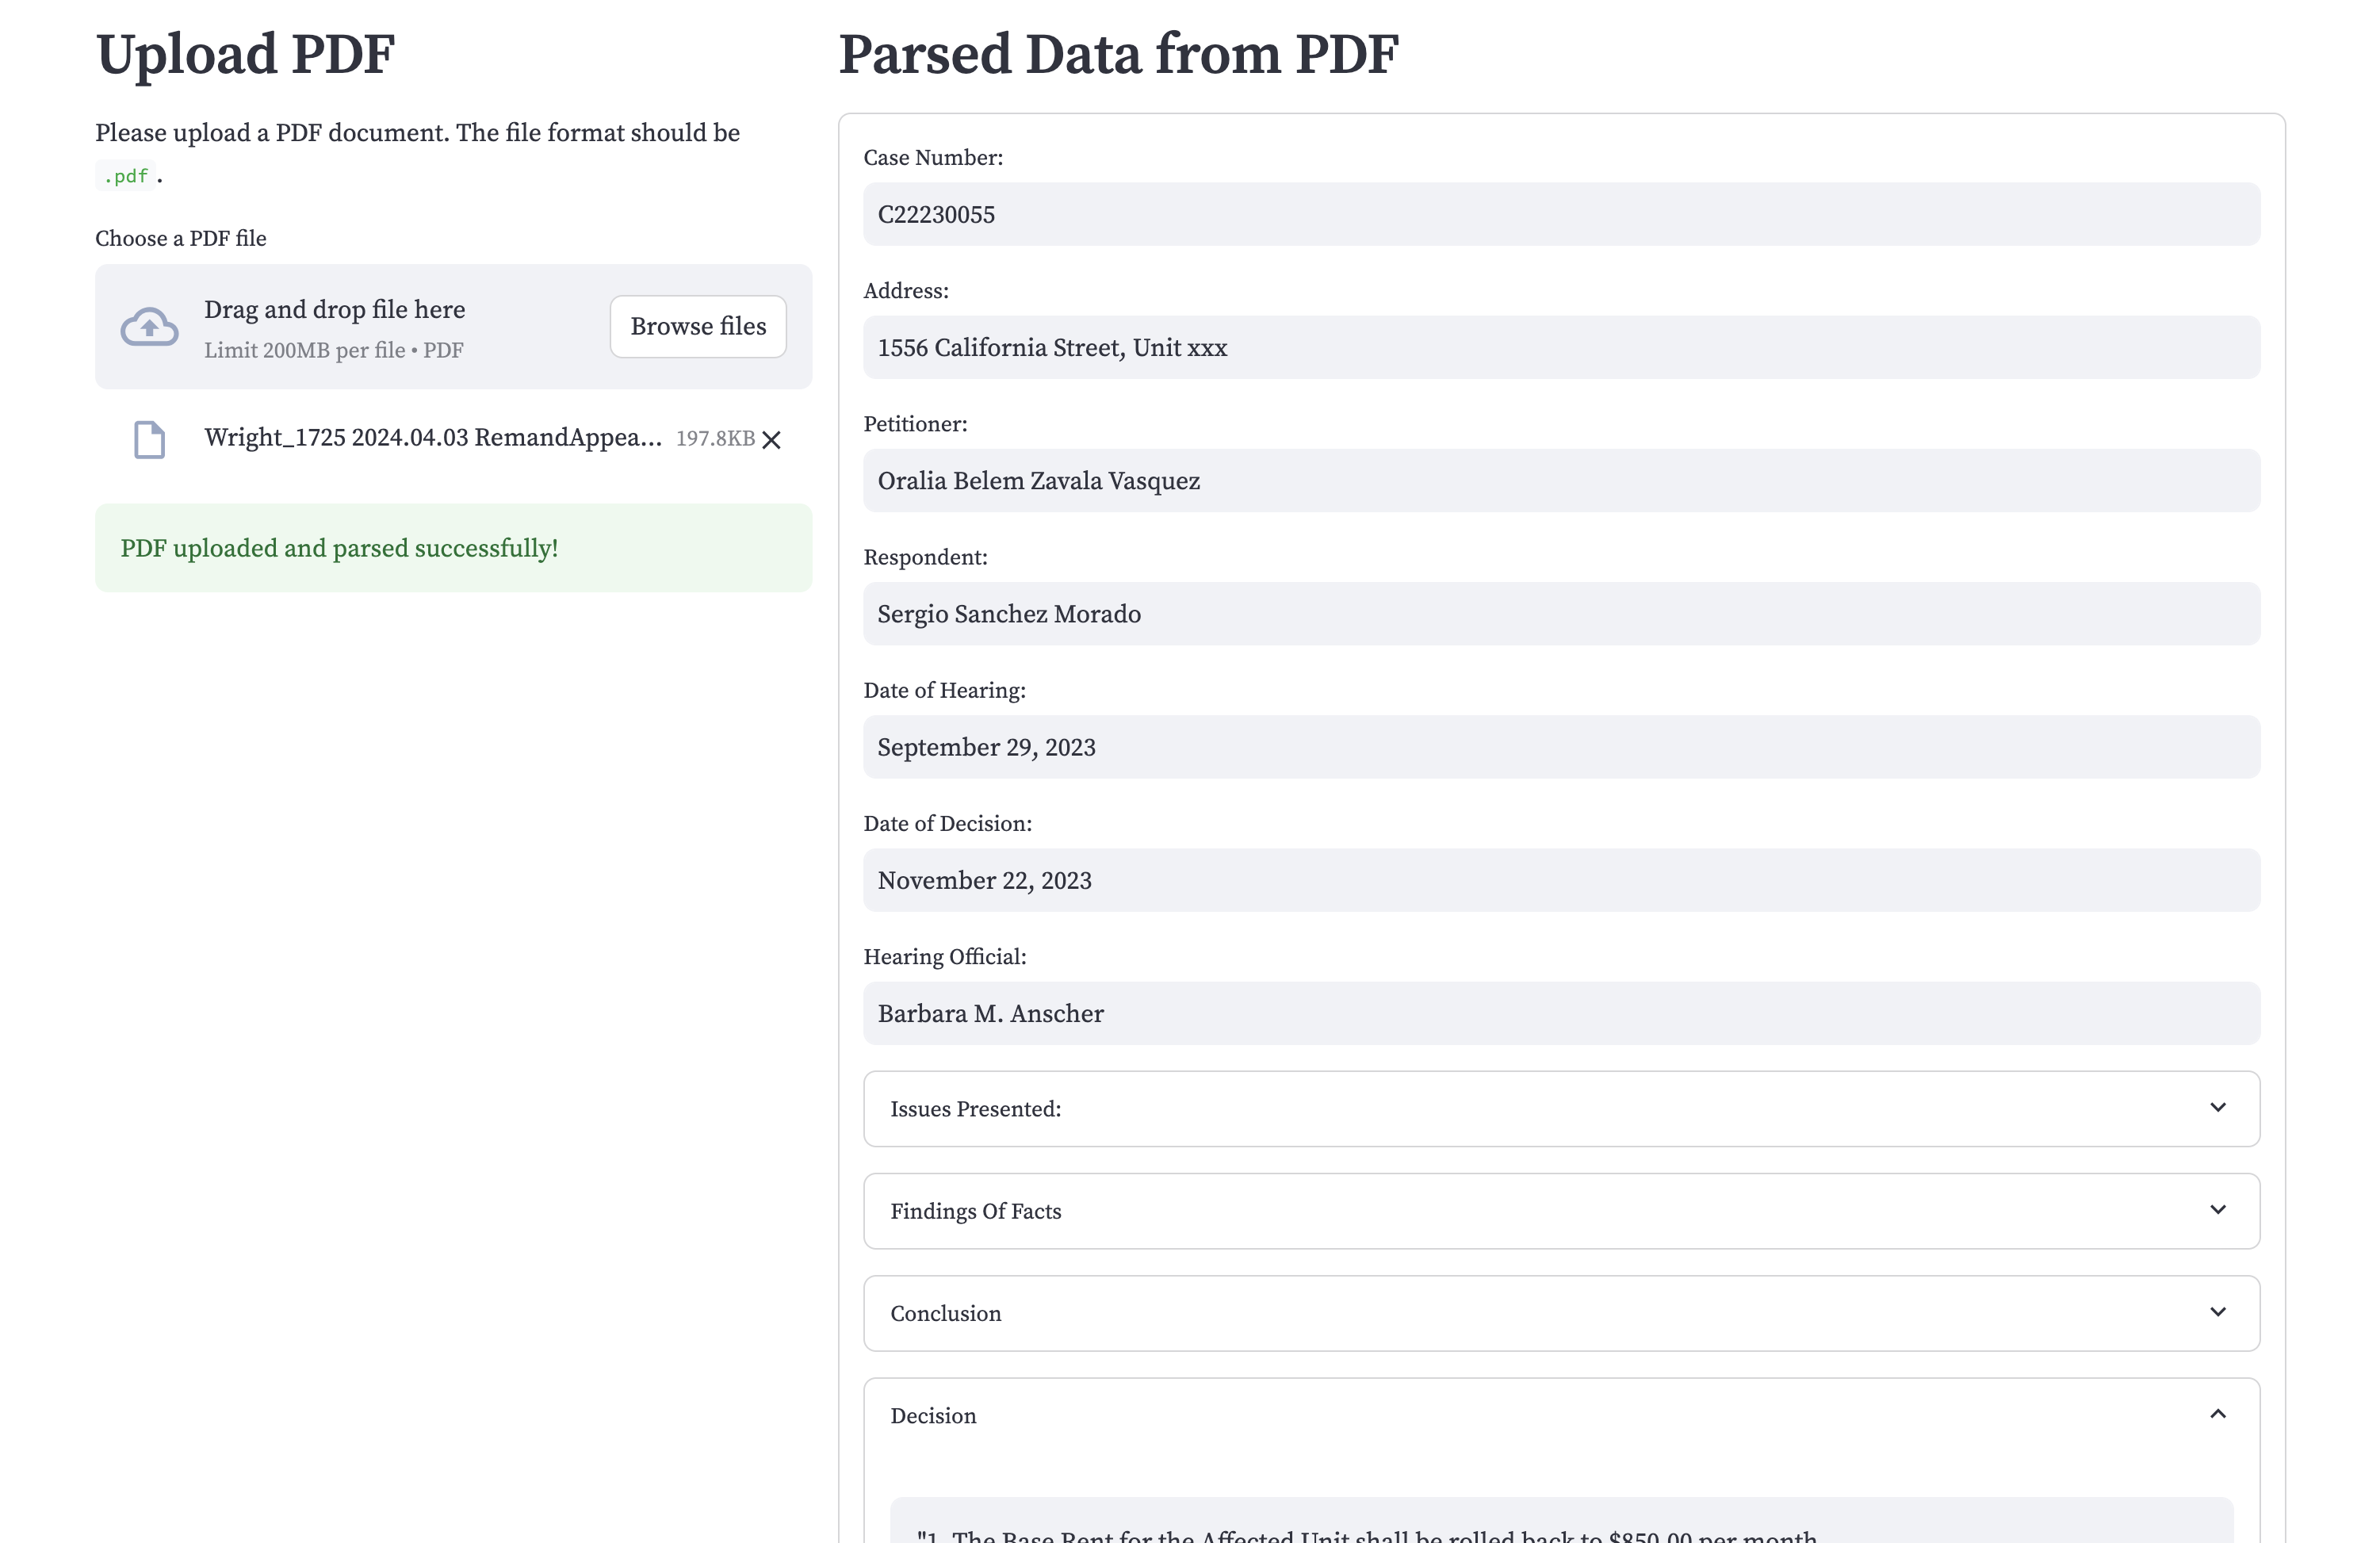
Task: Select the Respondent field
Action: tap(1561, 614)
